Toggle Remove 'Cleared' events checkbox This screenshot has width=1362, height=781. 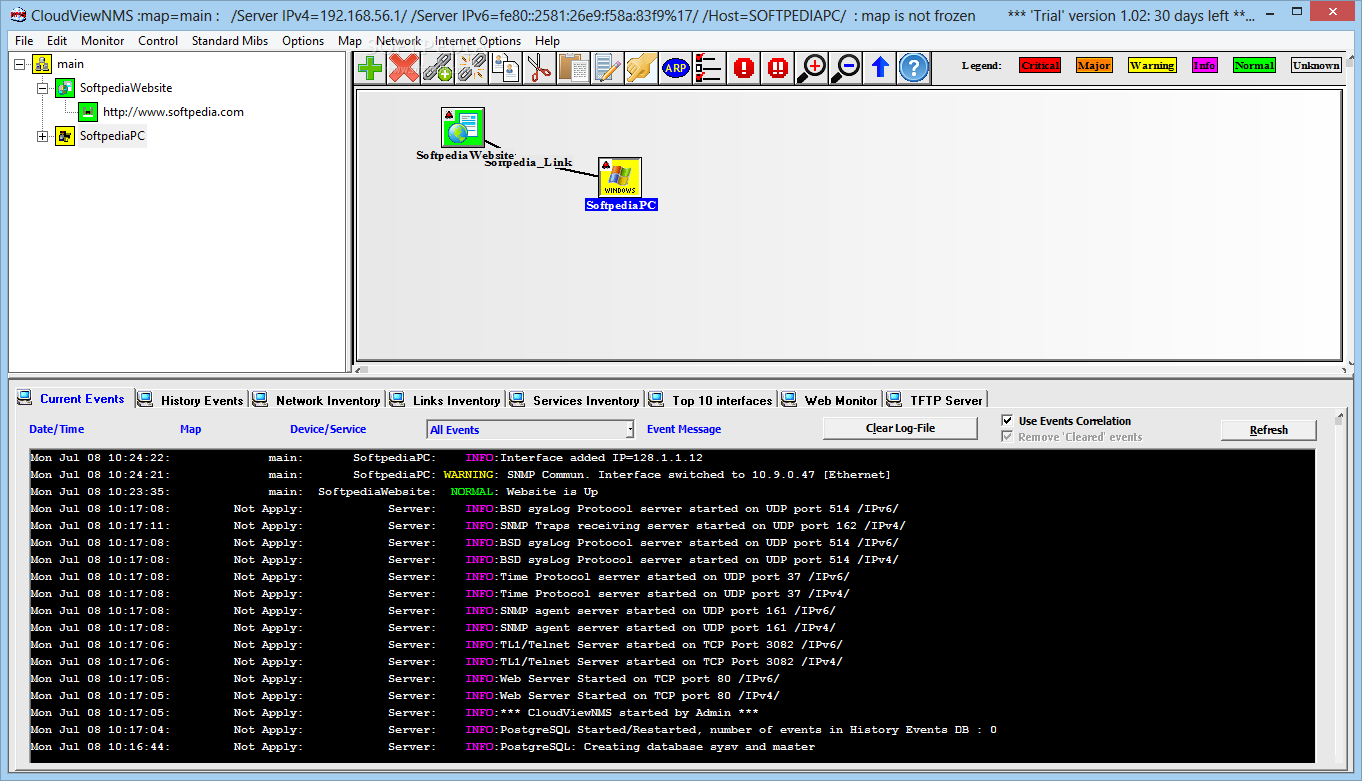tap(1007, 437)
